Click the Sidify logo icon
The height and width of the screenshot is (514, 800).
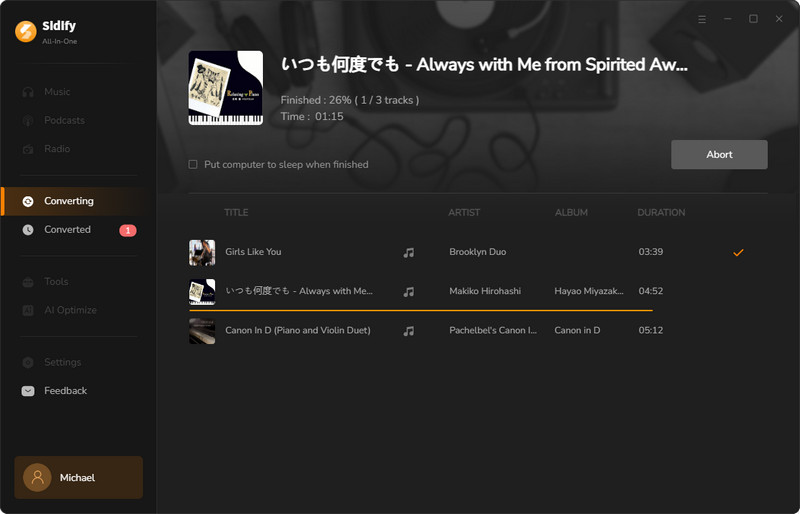pyautogui.click(x=26, y=31)
